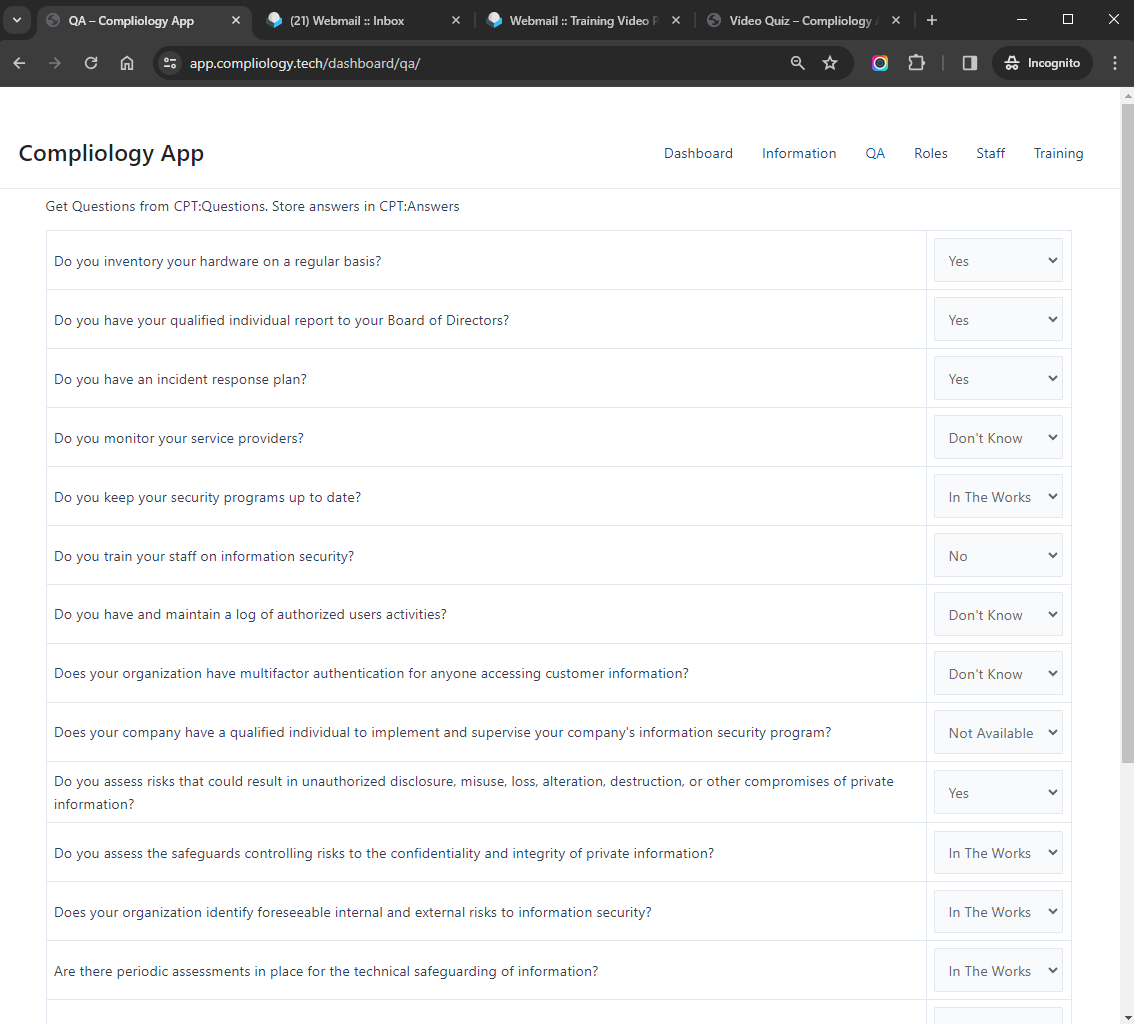Open the Information nav link
Viewport: 1134px width, 1024px height.
click(798, 153)
